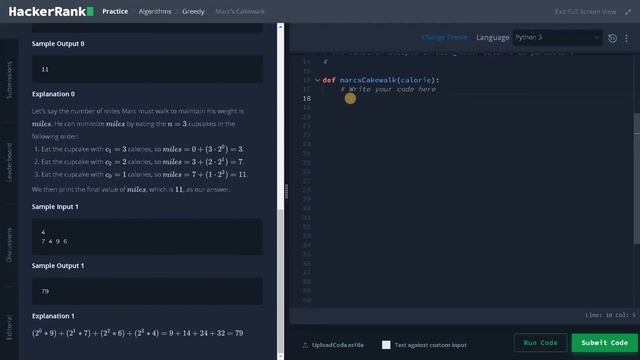The width and height of the screenshot is (640, 360).
Task: Reset code with the restore icon
Action: [612, 38]
